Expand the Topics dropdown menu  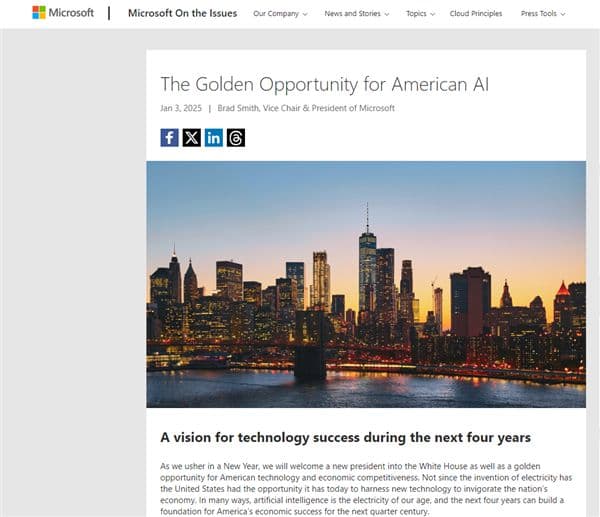(420, 14)
